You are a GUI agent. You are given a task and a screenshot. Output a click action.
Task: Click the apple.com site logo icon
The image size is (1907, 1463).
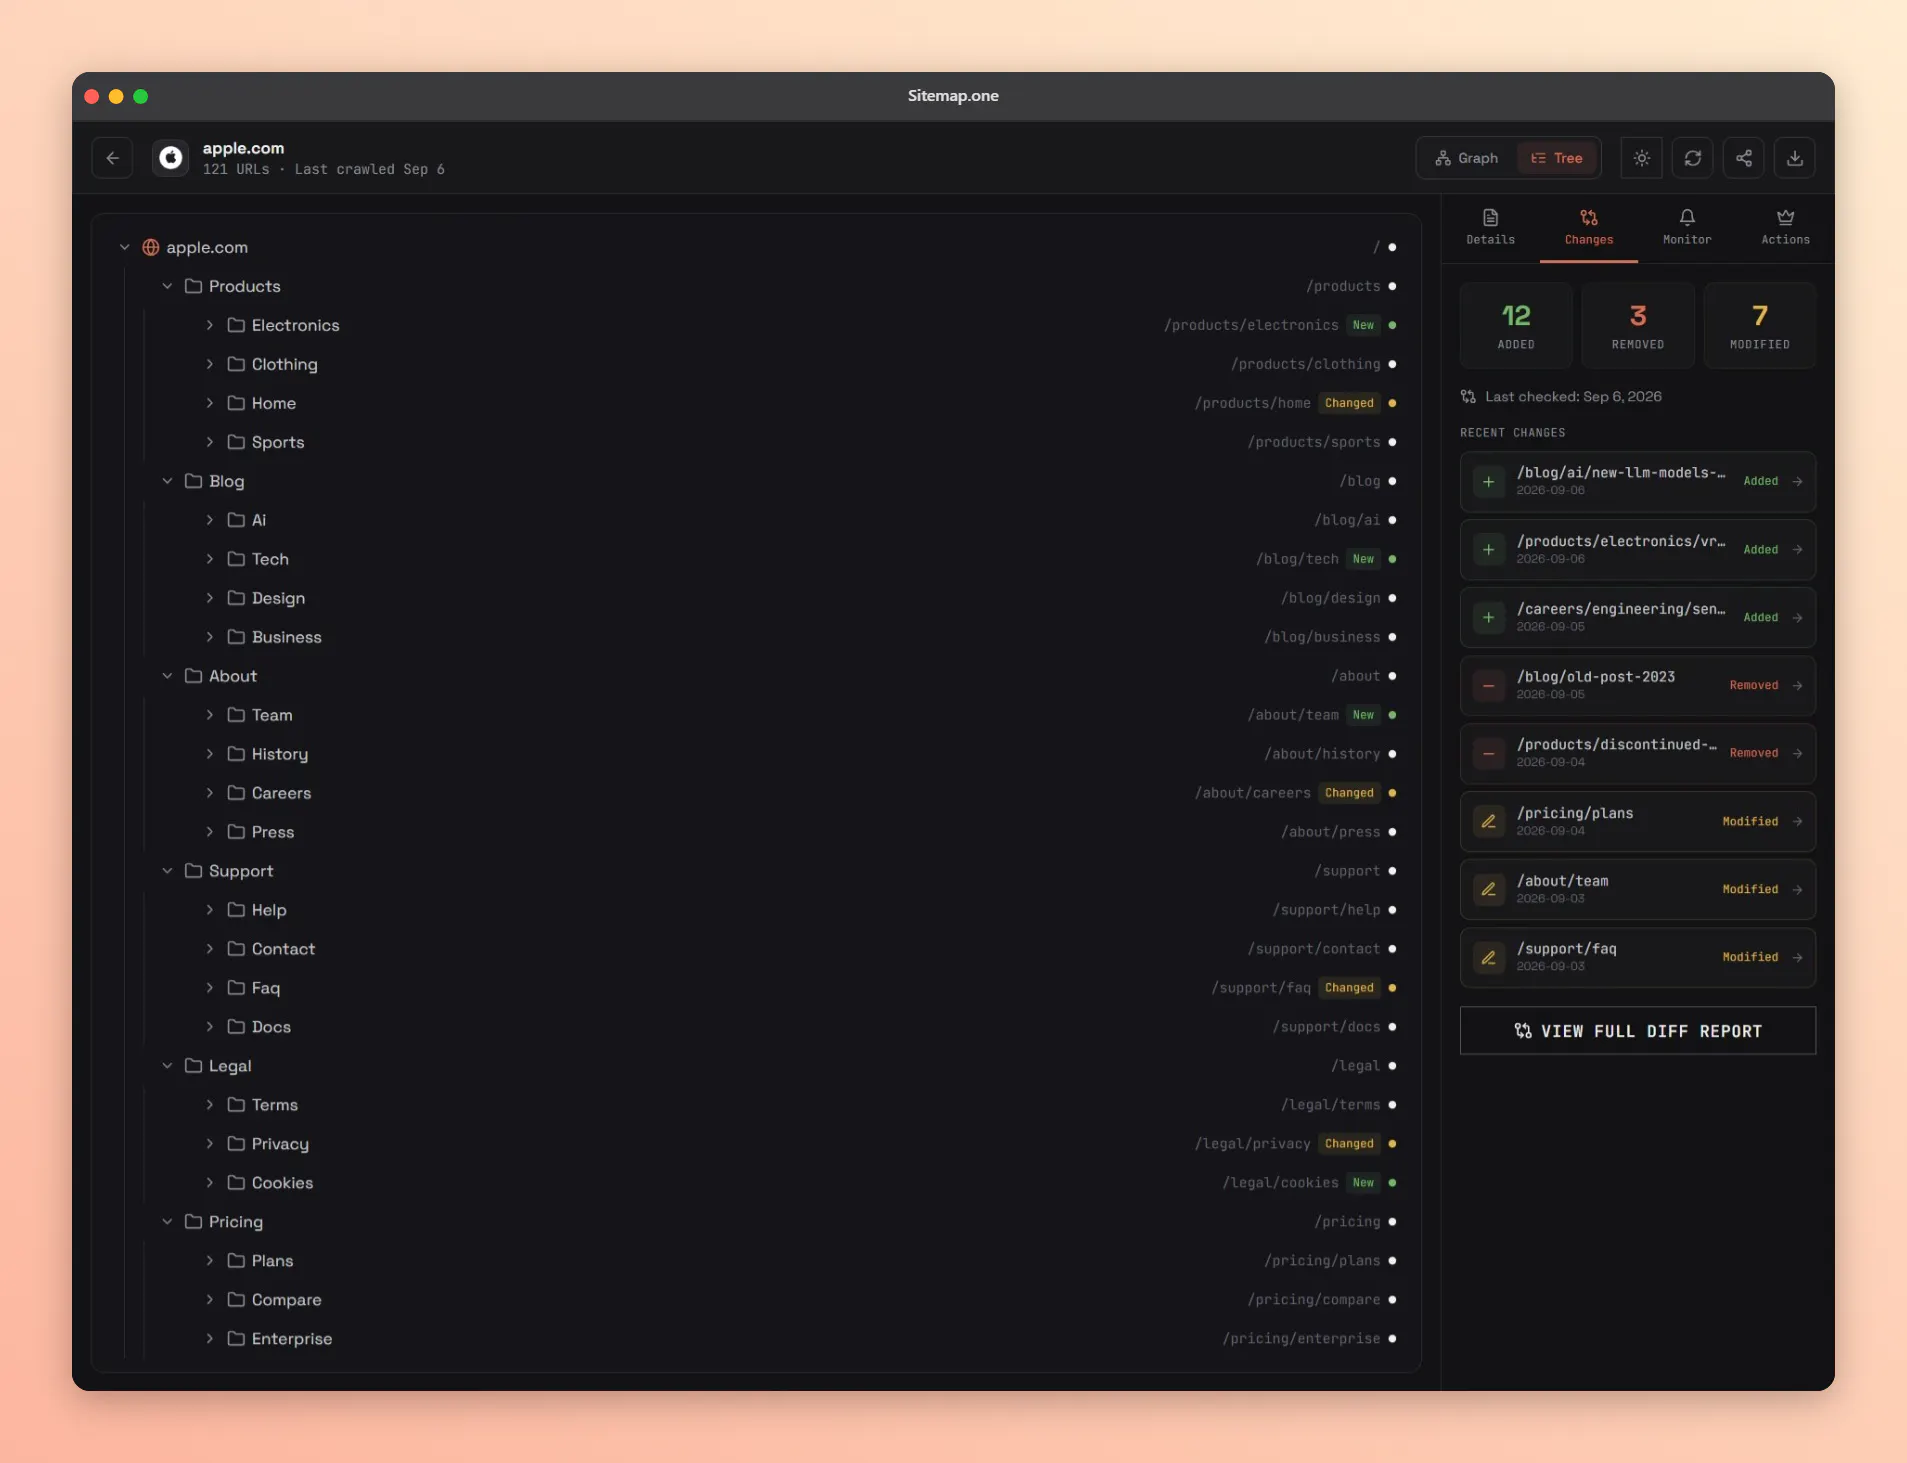click(x=171, y=158)
